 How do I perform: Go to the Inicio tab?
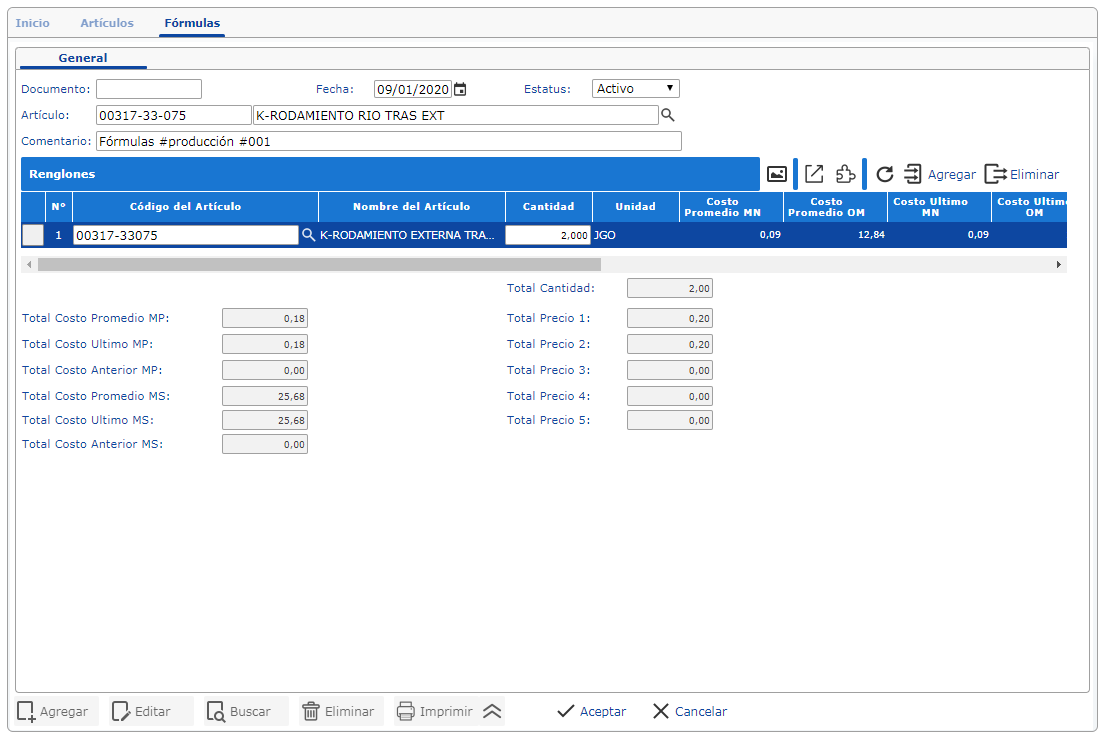click(33, 23)
